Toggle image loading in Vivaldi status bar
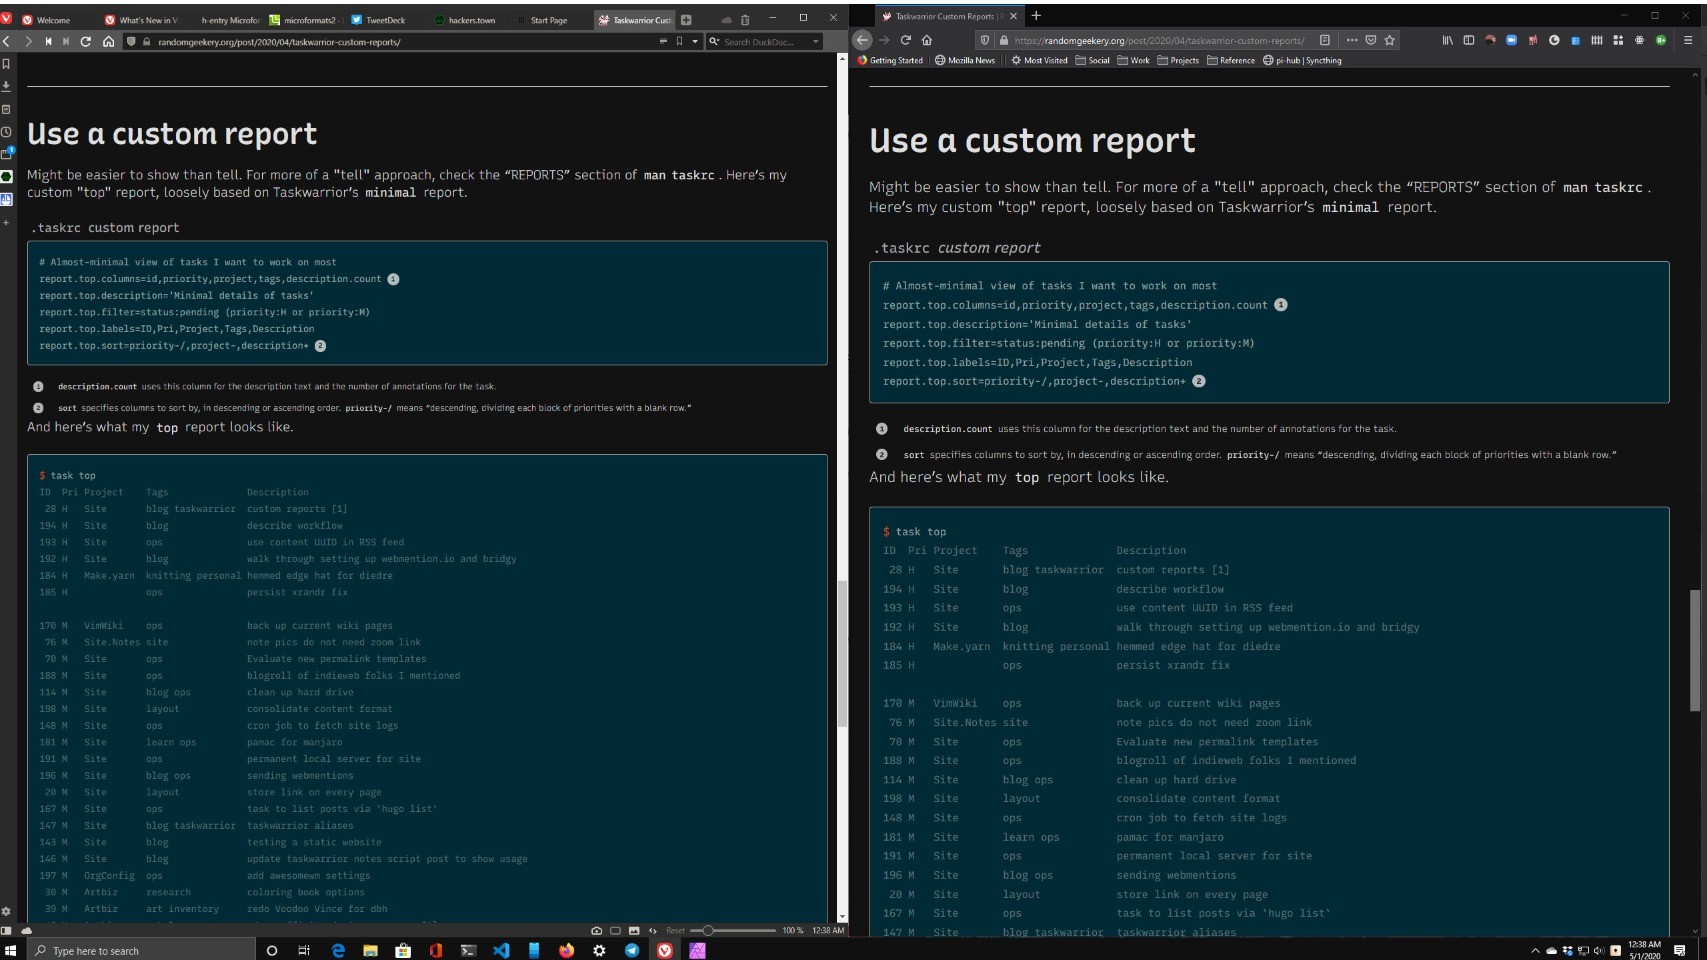 634,930
